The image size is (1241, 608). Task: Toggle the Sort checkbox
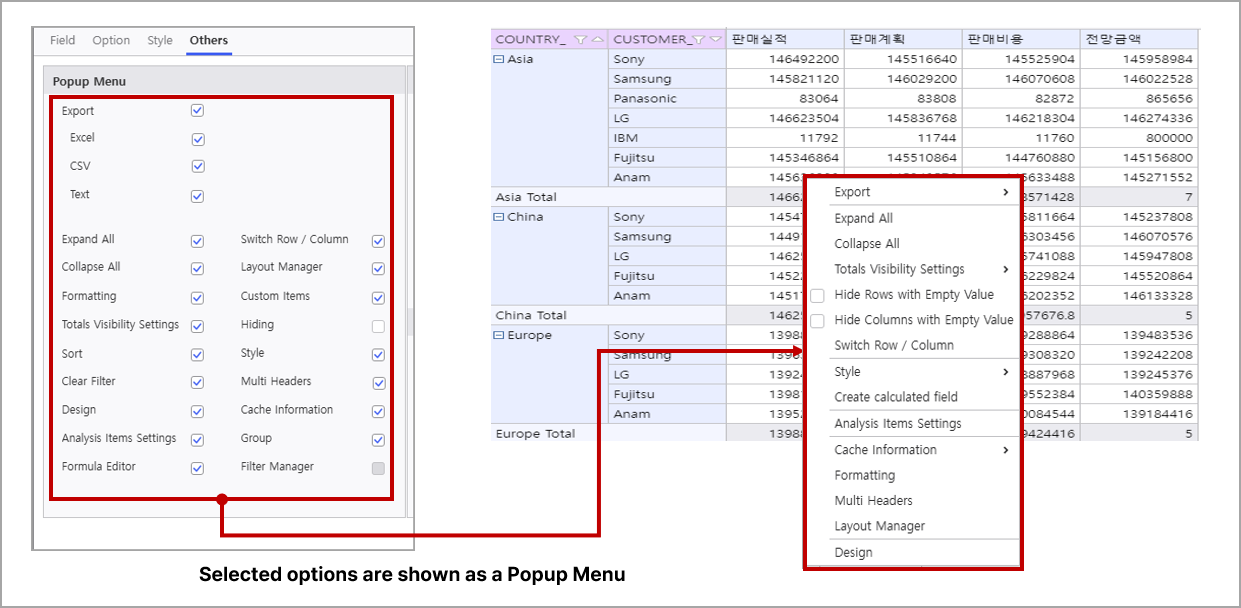click(197, 355)
